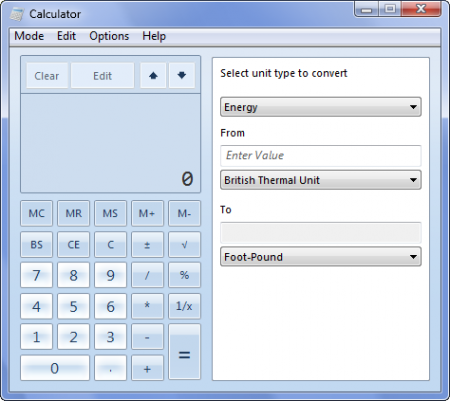Click the BS backspace button
Screen dimensions: 450x401
pos(36,245)
